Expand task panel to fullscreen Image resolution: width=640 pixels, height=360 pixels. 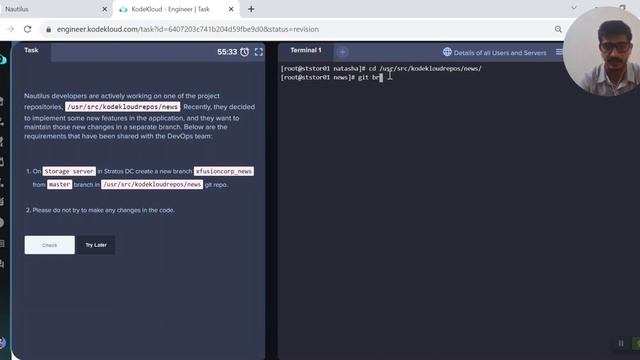259,52
